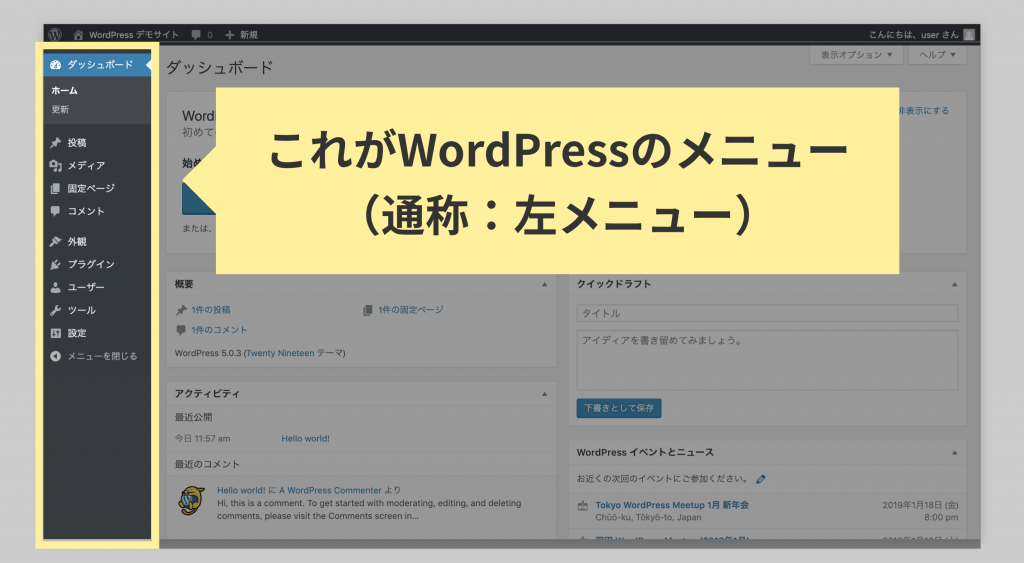This screenshot has width=1024, height=563.
Task: Open Tokyo WordPress Meetup 1月 新年会 link
Action: tap(671, 506)
